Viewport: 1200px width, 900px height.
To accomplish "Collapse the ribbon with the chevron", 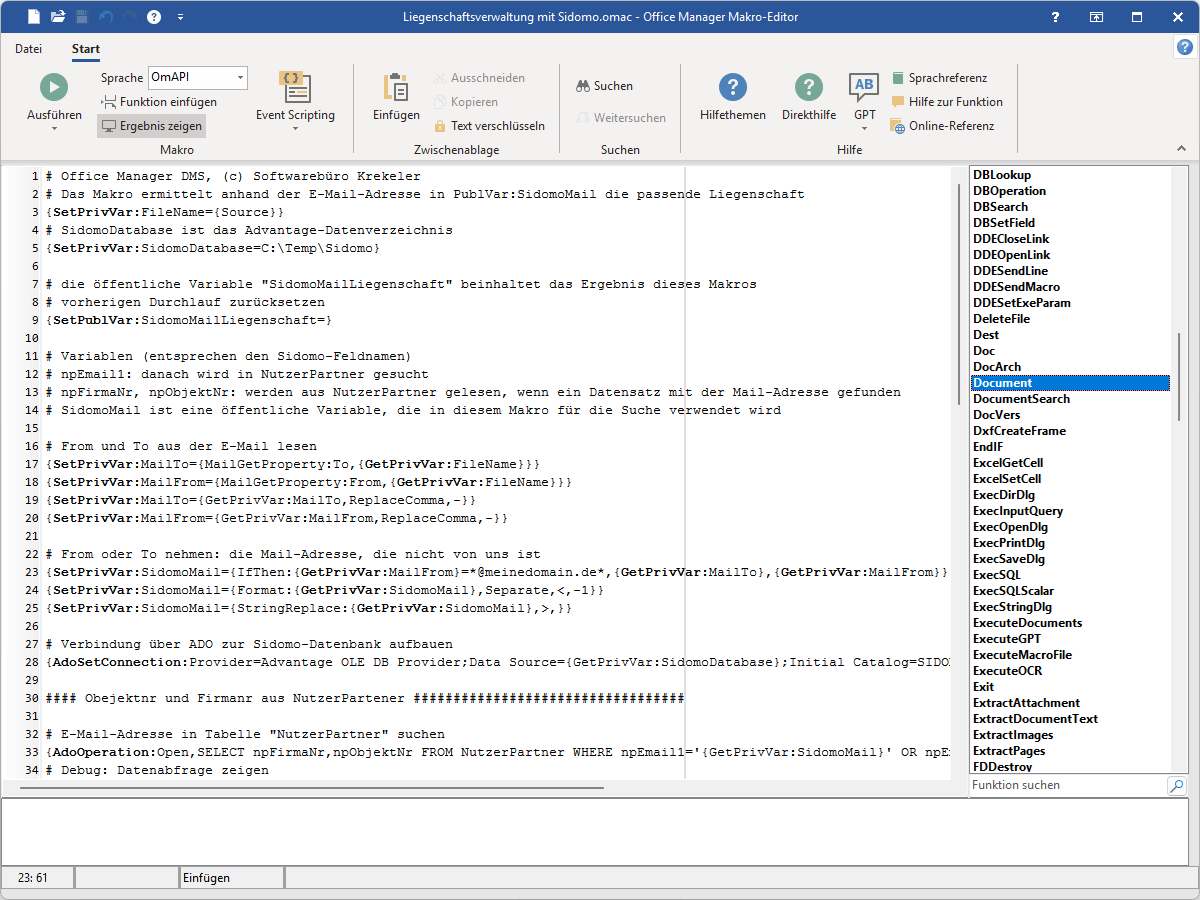I will [1183, 148].
